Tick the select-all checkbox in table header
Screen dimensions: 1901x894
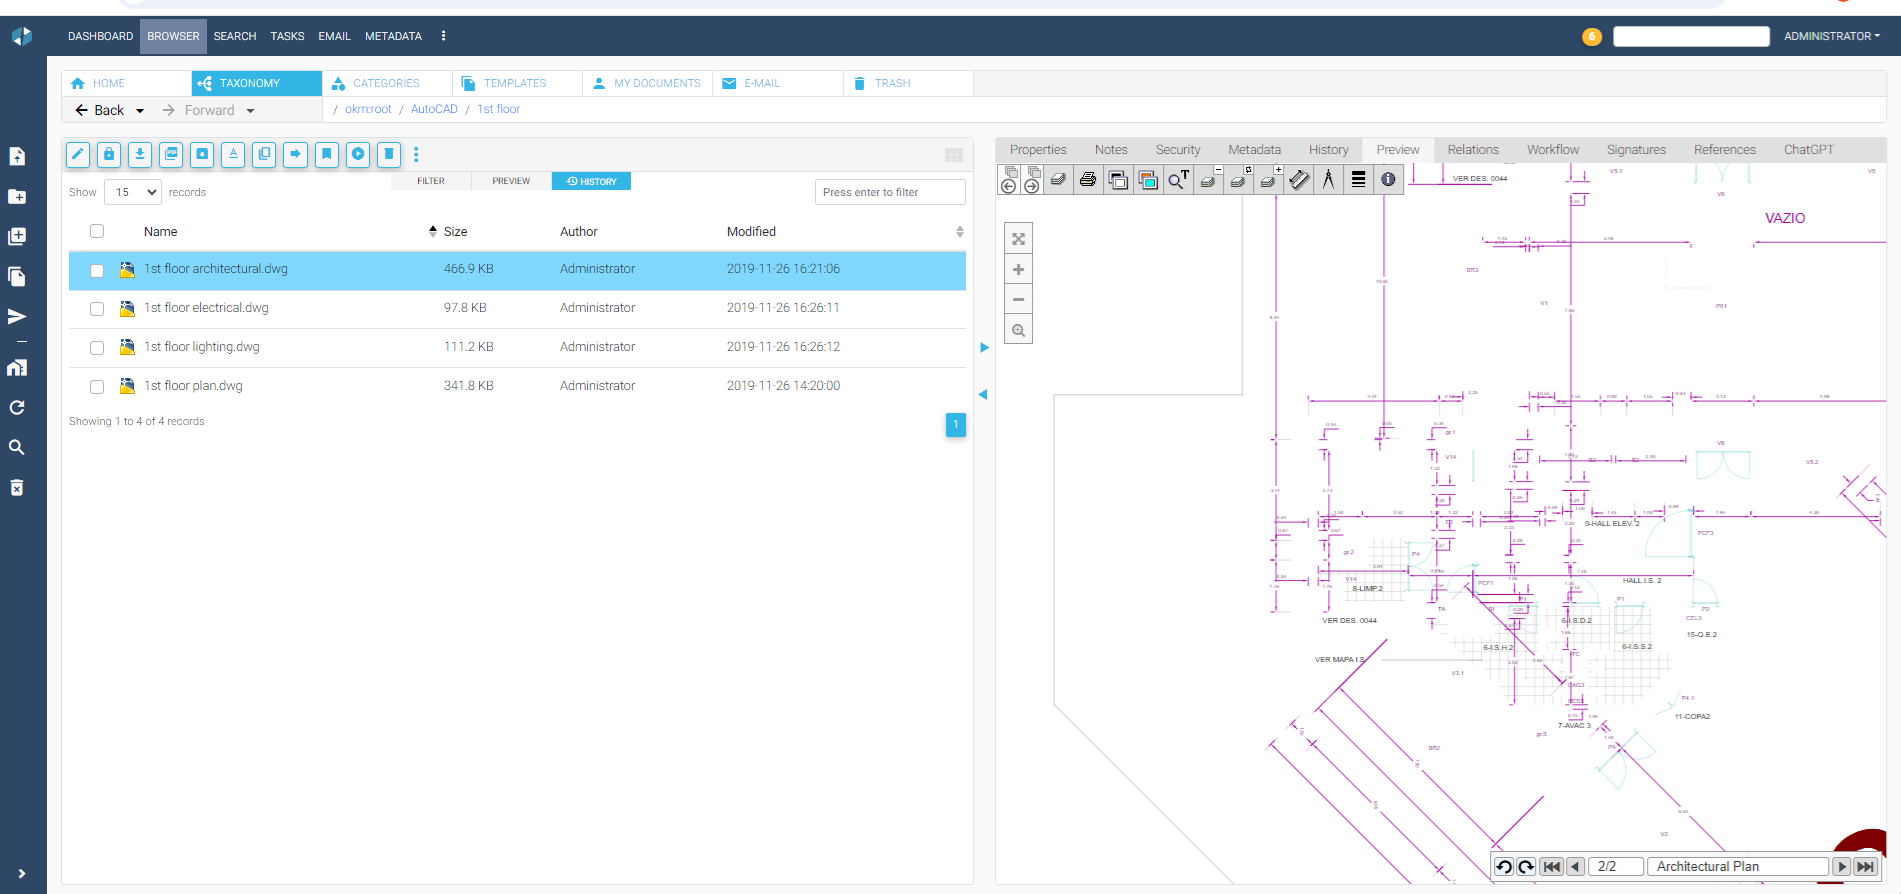pyautogui.click(x=97, y=231)
